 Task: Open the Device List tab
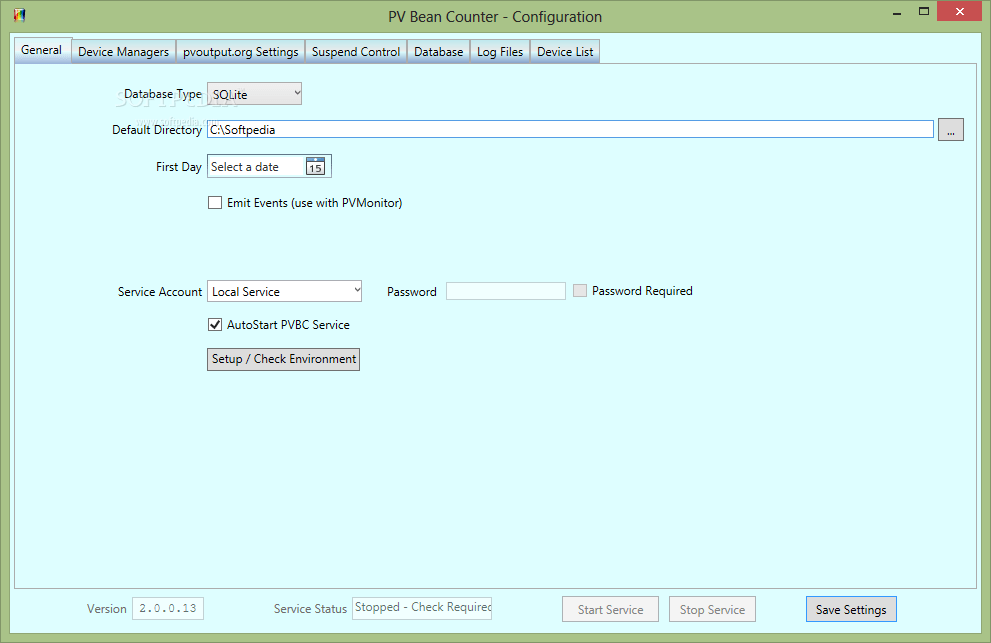565,51
